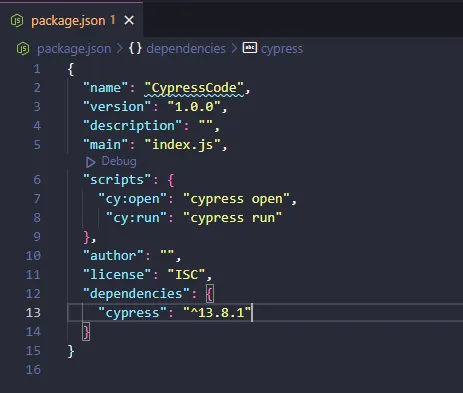Click the "dependencies" key on line 12
463x393 pixels.
point(136,294)
